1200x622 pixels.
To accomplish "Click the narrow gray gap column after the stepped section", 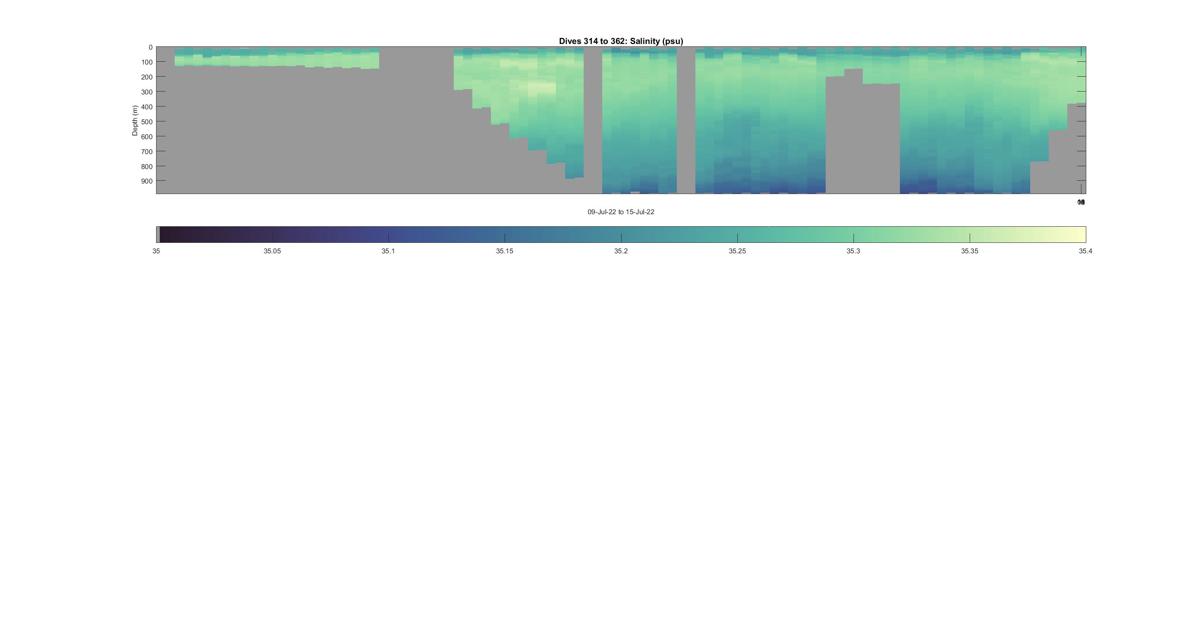I will 593,120.
